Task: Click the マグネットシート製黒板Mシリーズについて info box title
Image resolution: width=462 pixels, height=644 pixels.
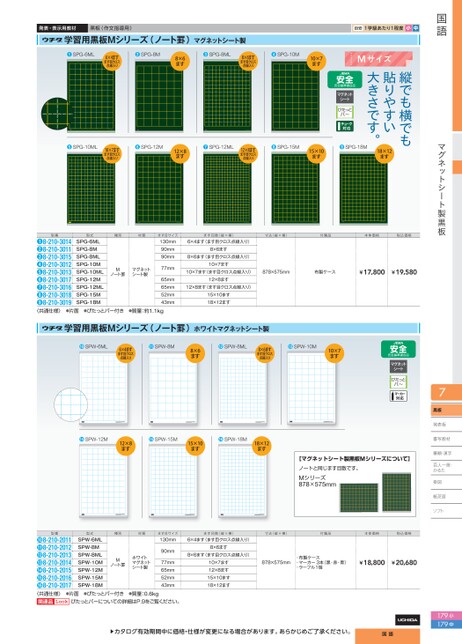Action: click(354, 458)
